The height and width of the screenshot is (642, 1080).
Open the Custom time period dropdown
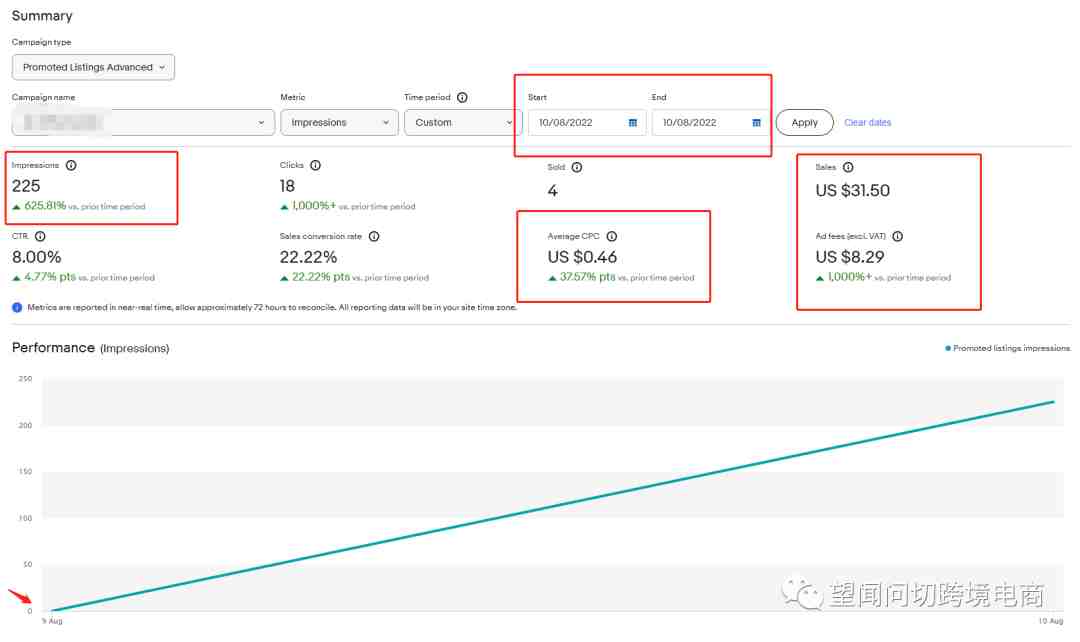coord(463,123)
